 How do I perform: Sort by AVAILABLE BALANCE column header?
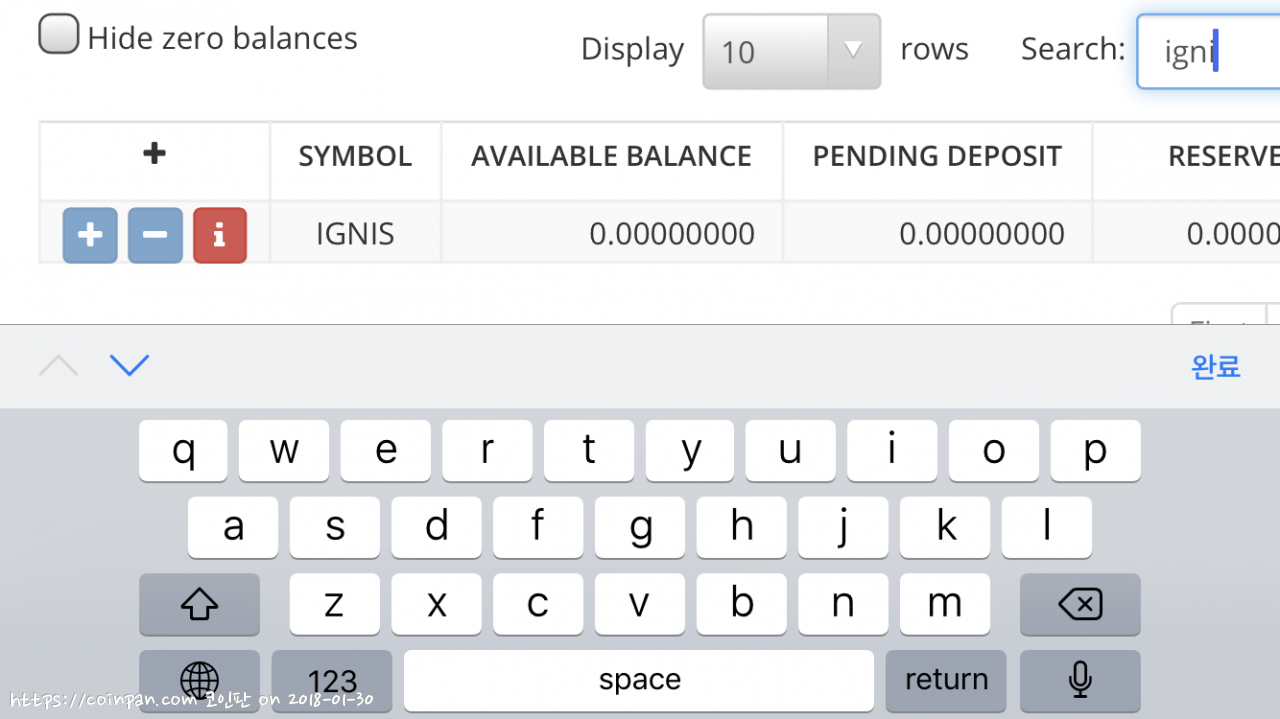click(611, 157)
